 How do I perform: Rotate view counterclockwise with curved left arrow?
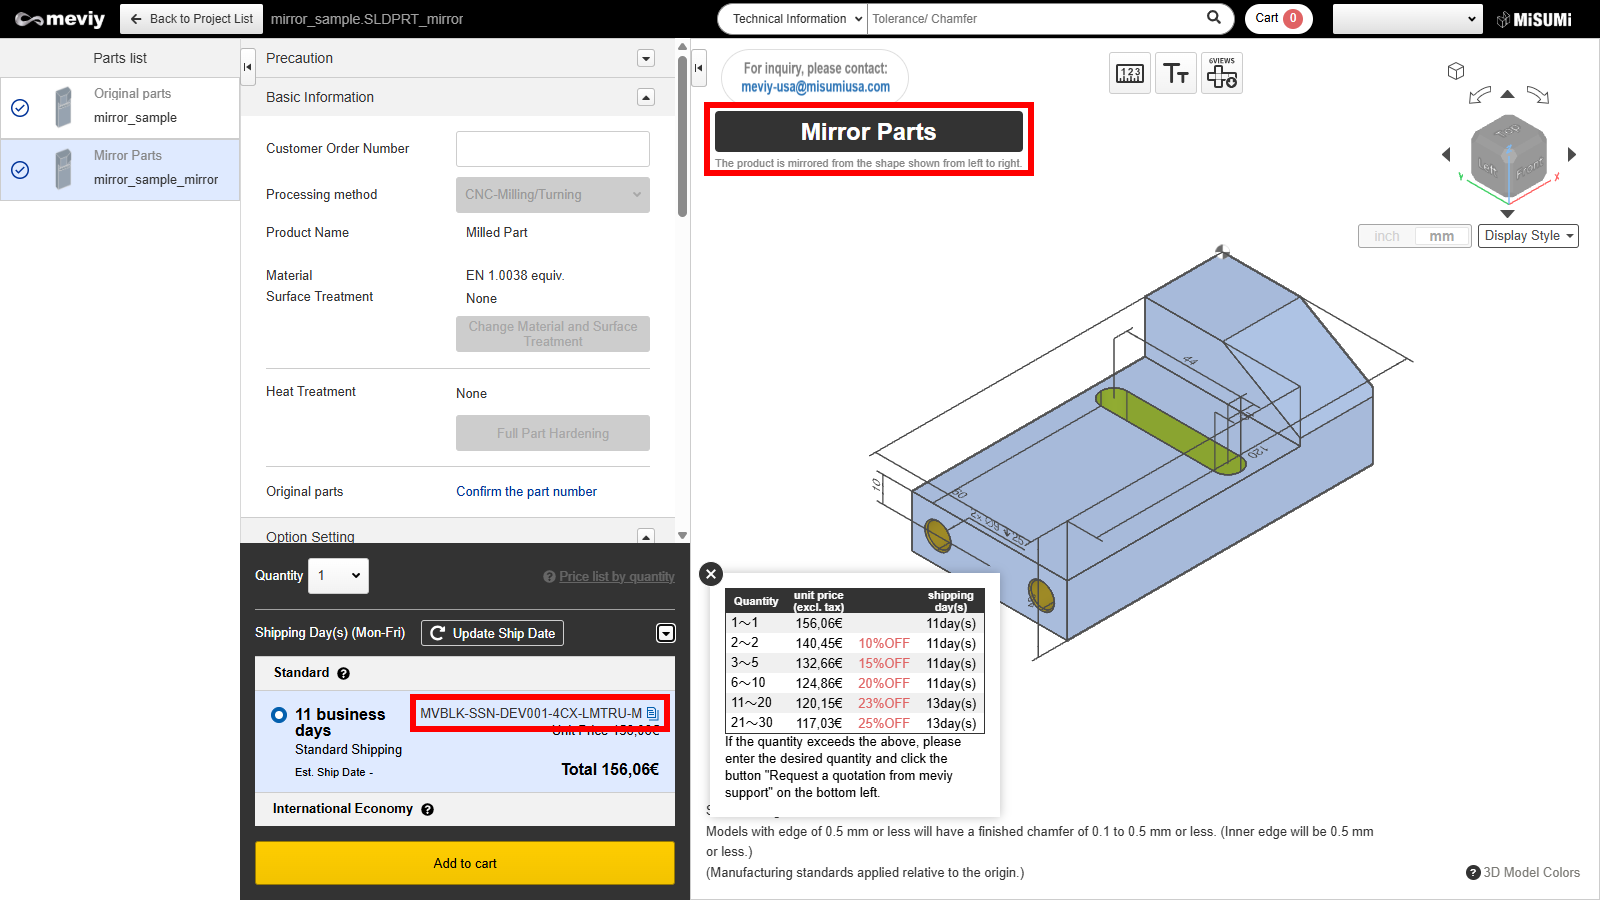(1479, 96)
